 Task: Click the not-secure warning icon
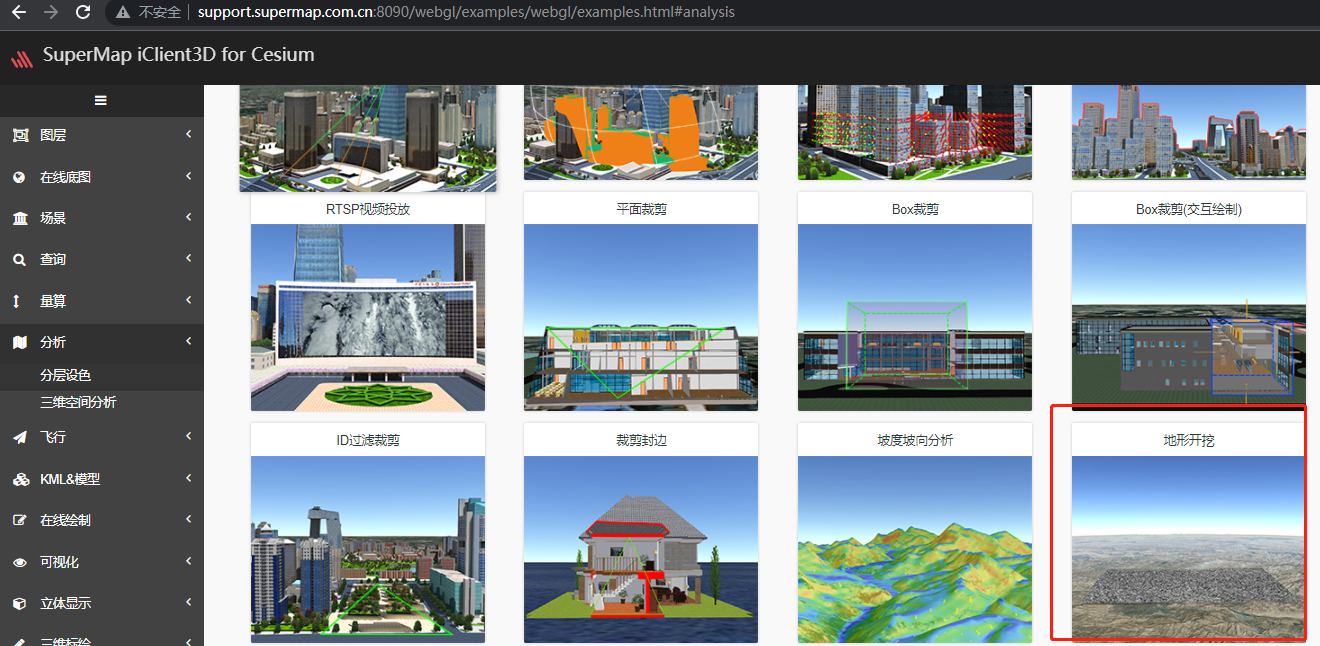click(123, 13)
